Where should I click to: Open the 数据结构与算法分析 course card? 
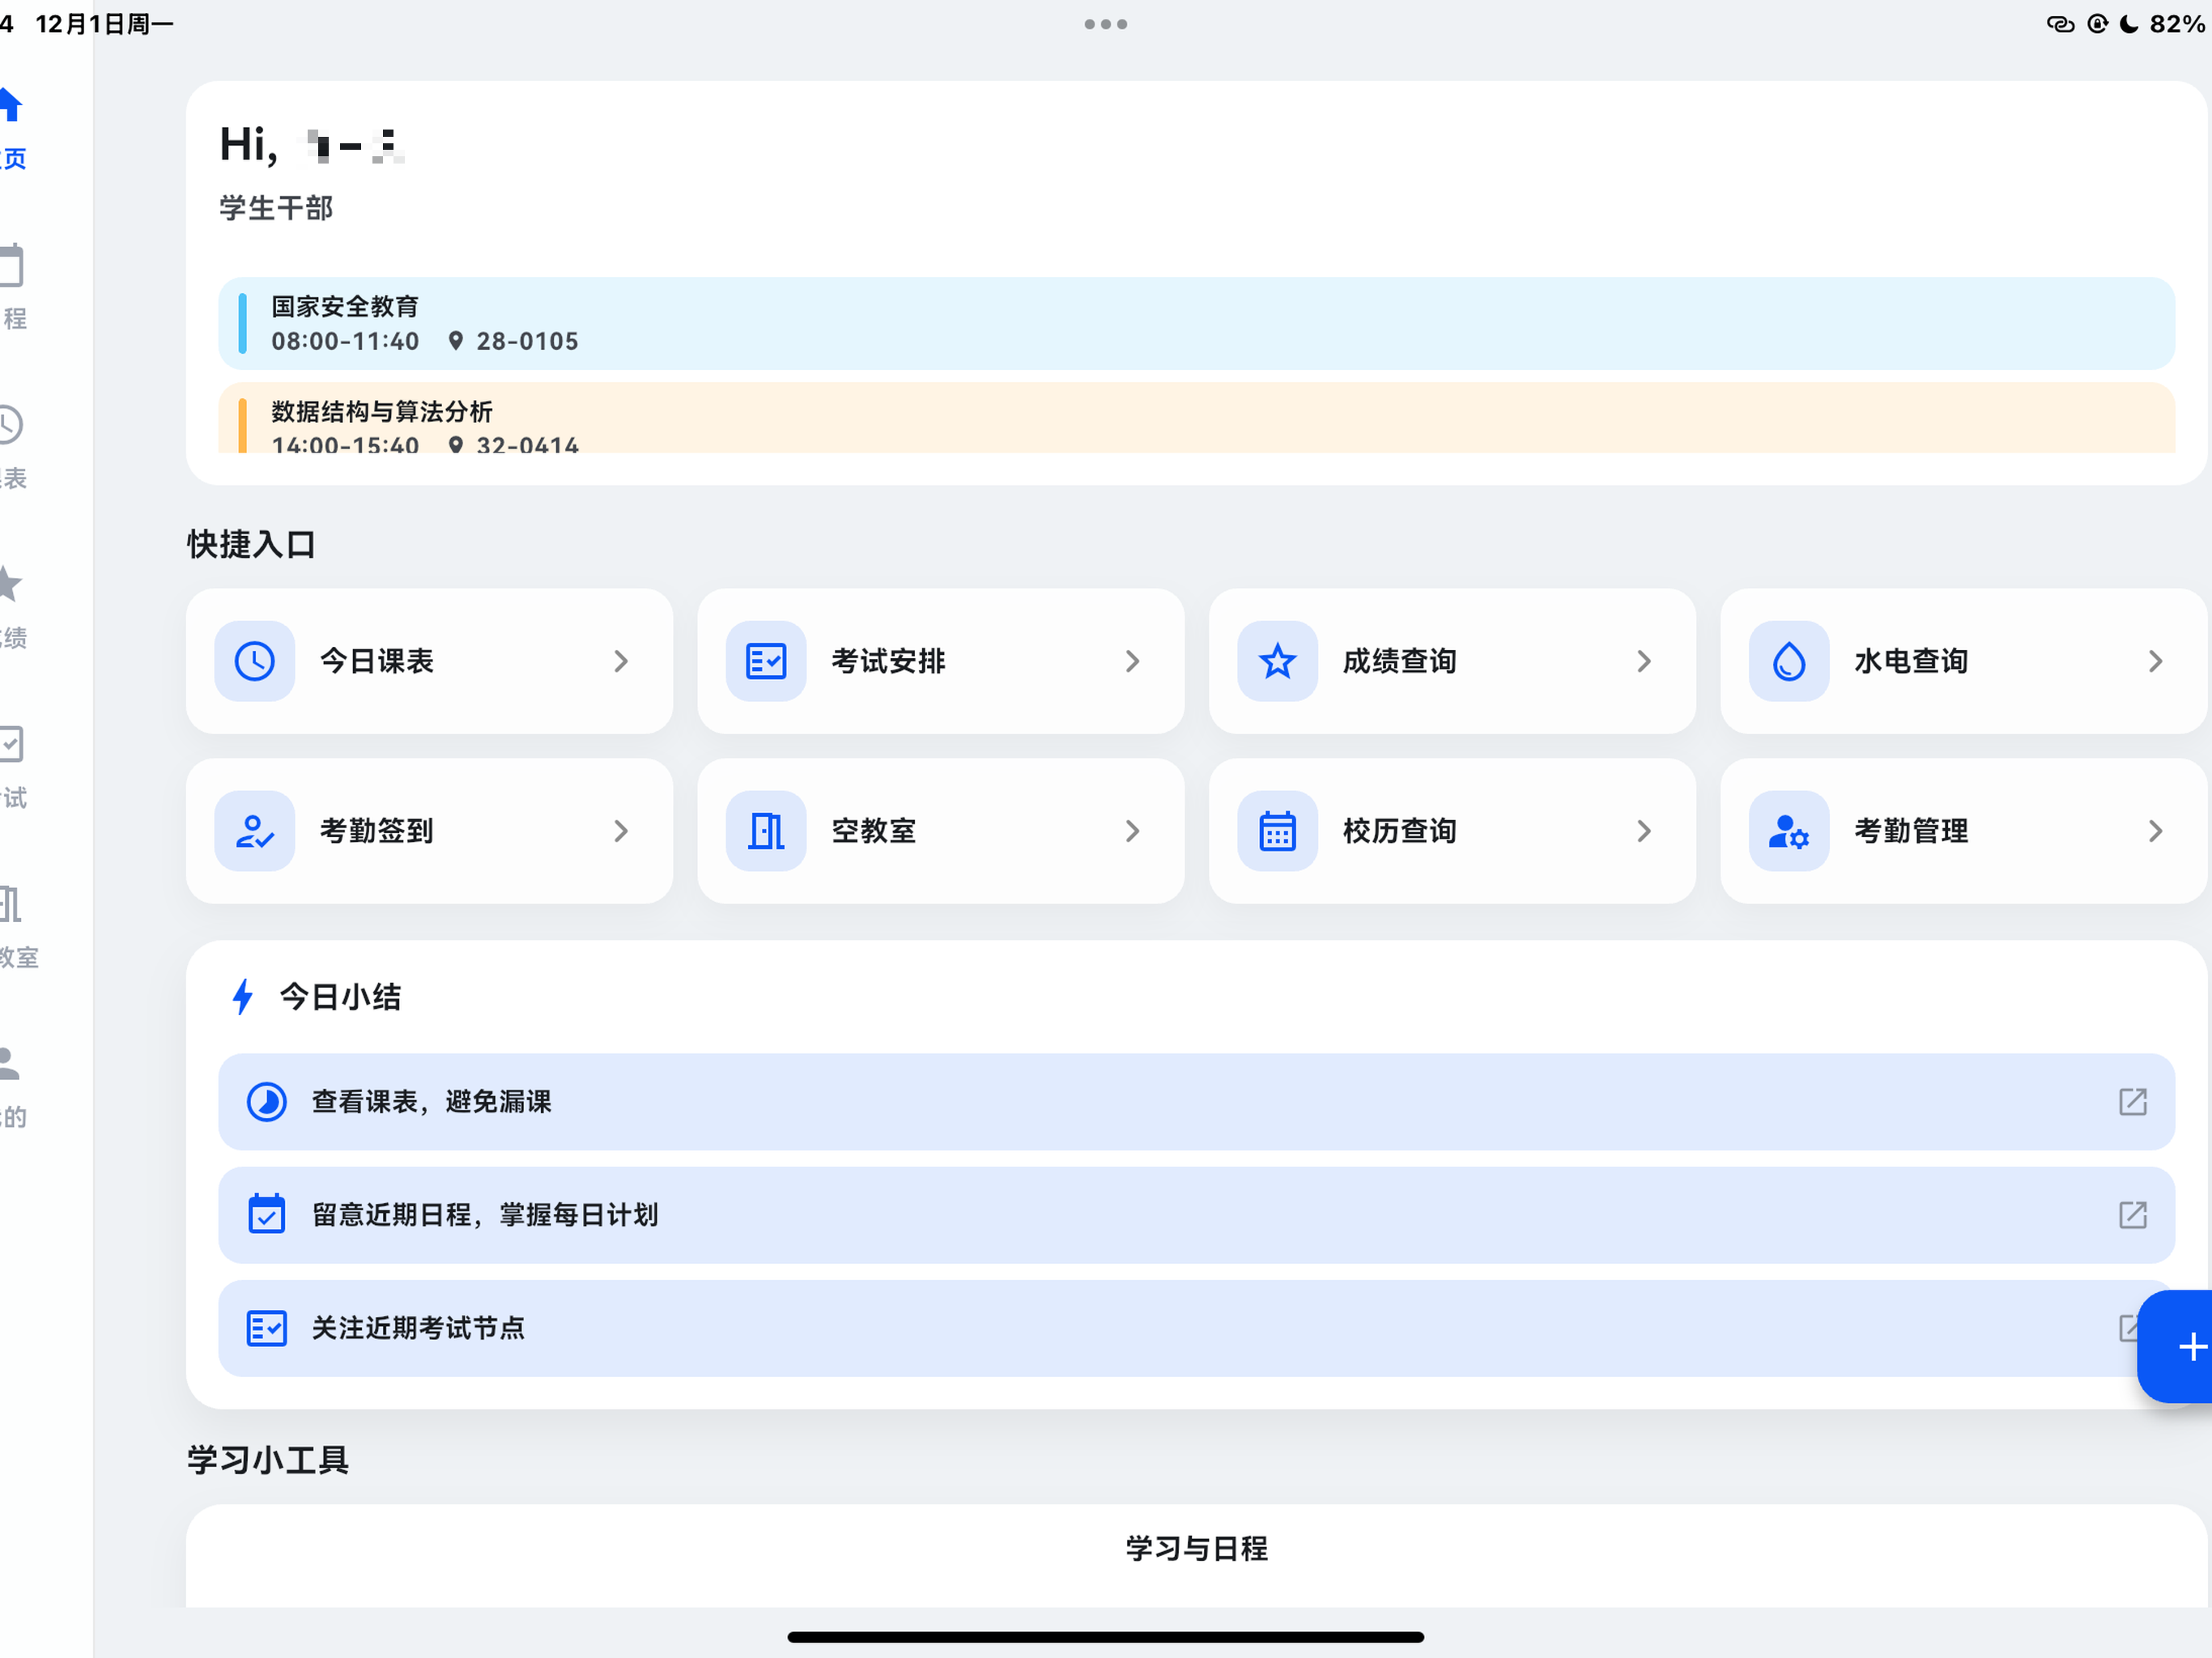(x=1196, y=418)
